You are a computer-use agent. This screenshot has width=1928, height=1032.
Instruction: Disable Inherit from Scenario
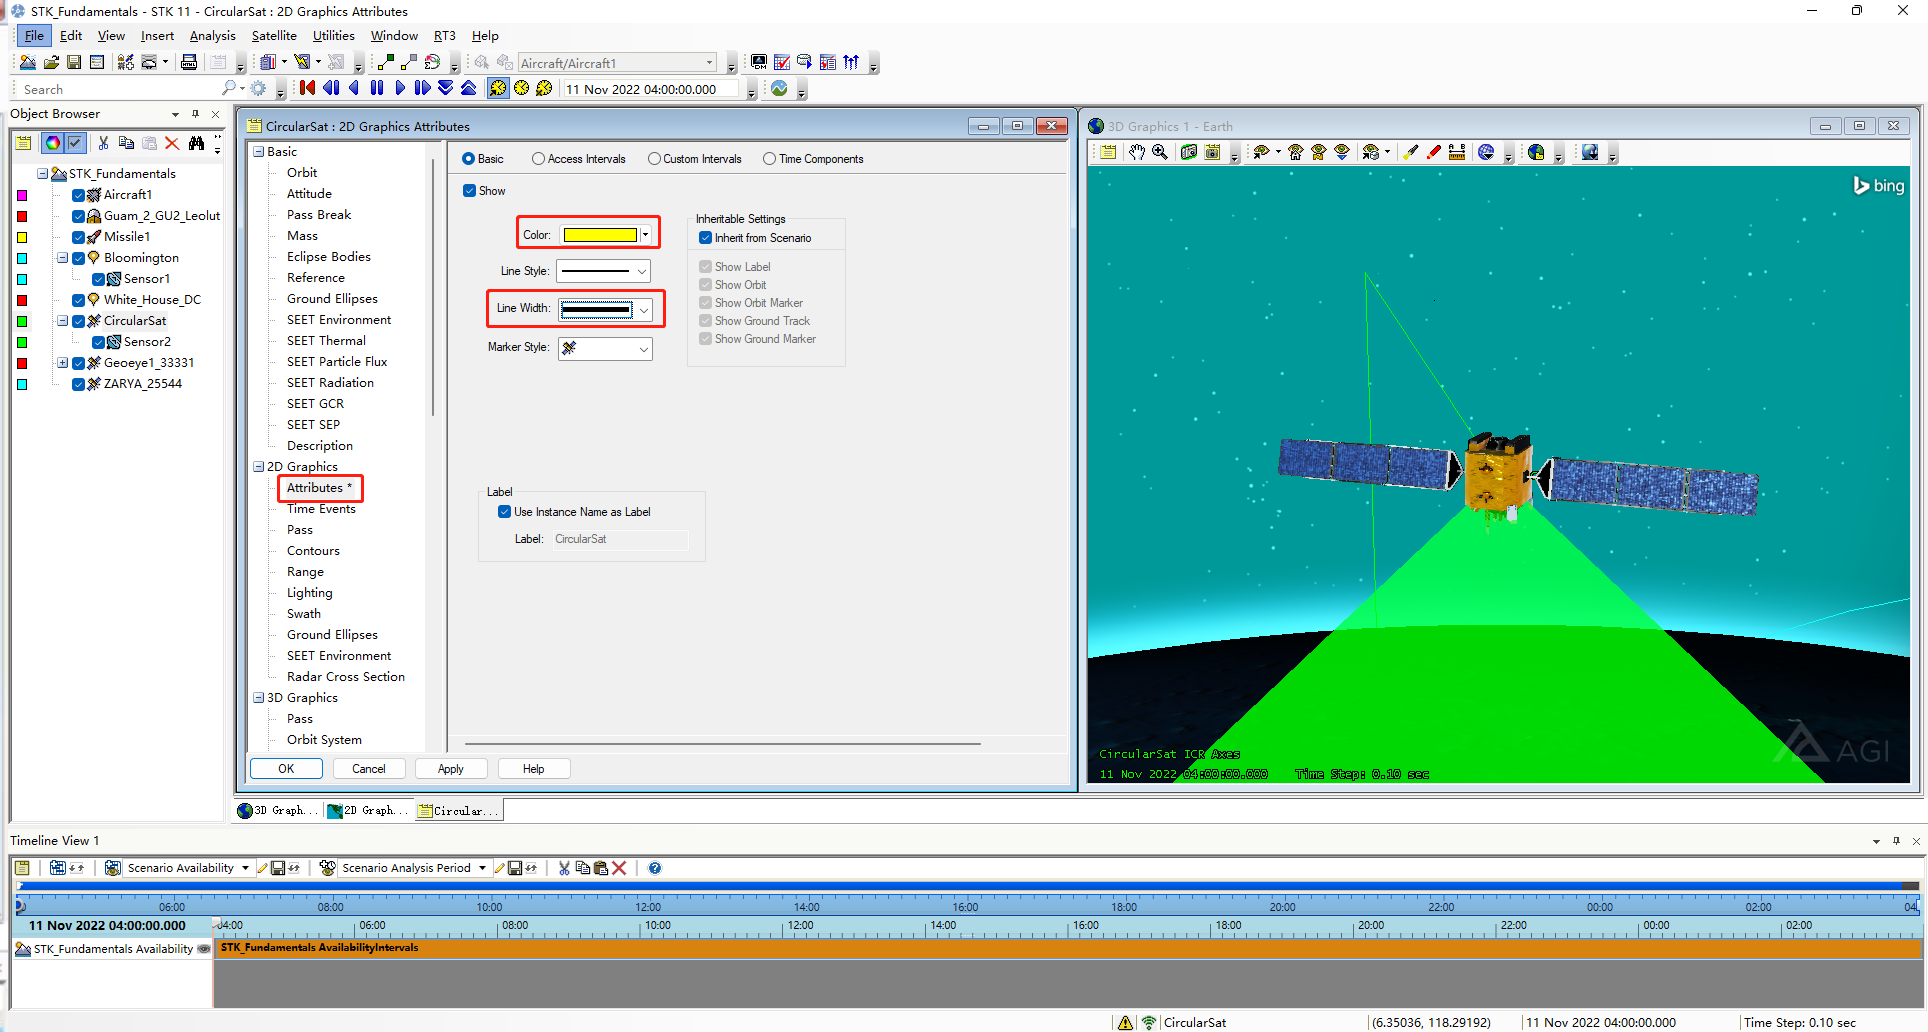point(706,237)
